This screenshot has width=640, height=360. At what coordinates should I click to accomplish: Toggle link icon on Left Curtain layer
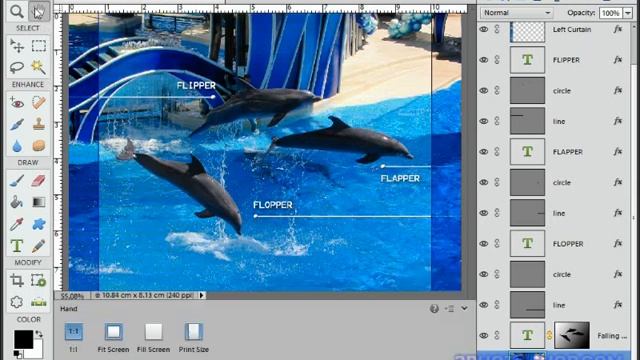click(x=497, y=29)
